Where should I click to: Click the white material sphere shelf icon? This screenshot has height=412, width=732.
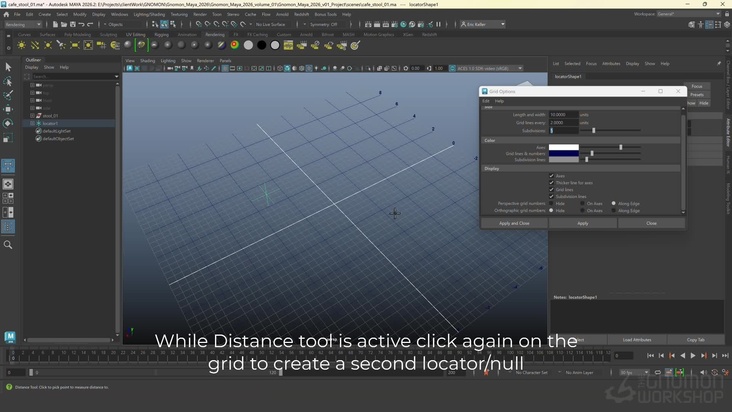click(x=247, y=44)
